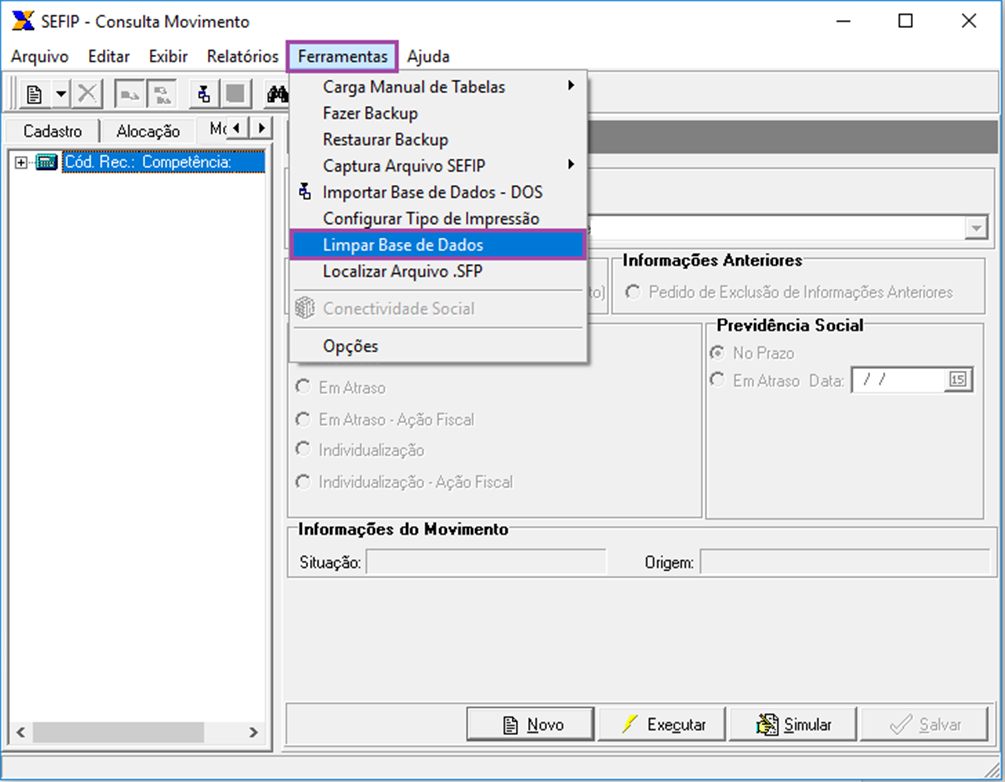Viewport: 1005px width, 782px height.
Task: Maximize the SEFIP window
Action: (905, 21)
